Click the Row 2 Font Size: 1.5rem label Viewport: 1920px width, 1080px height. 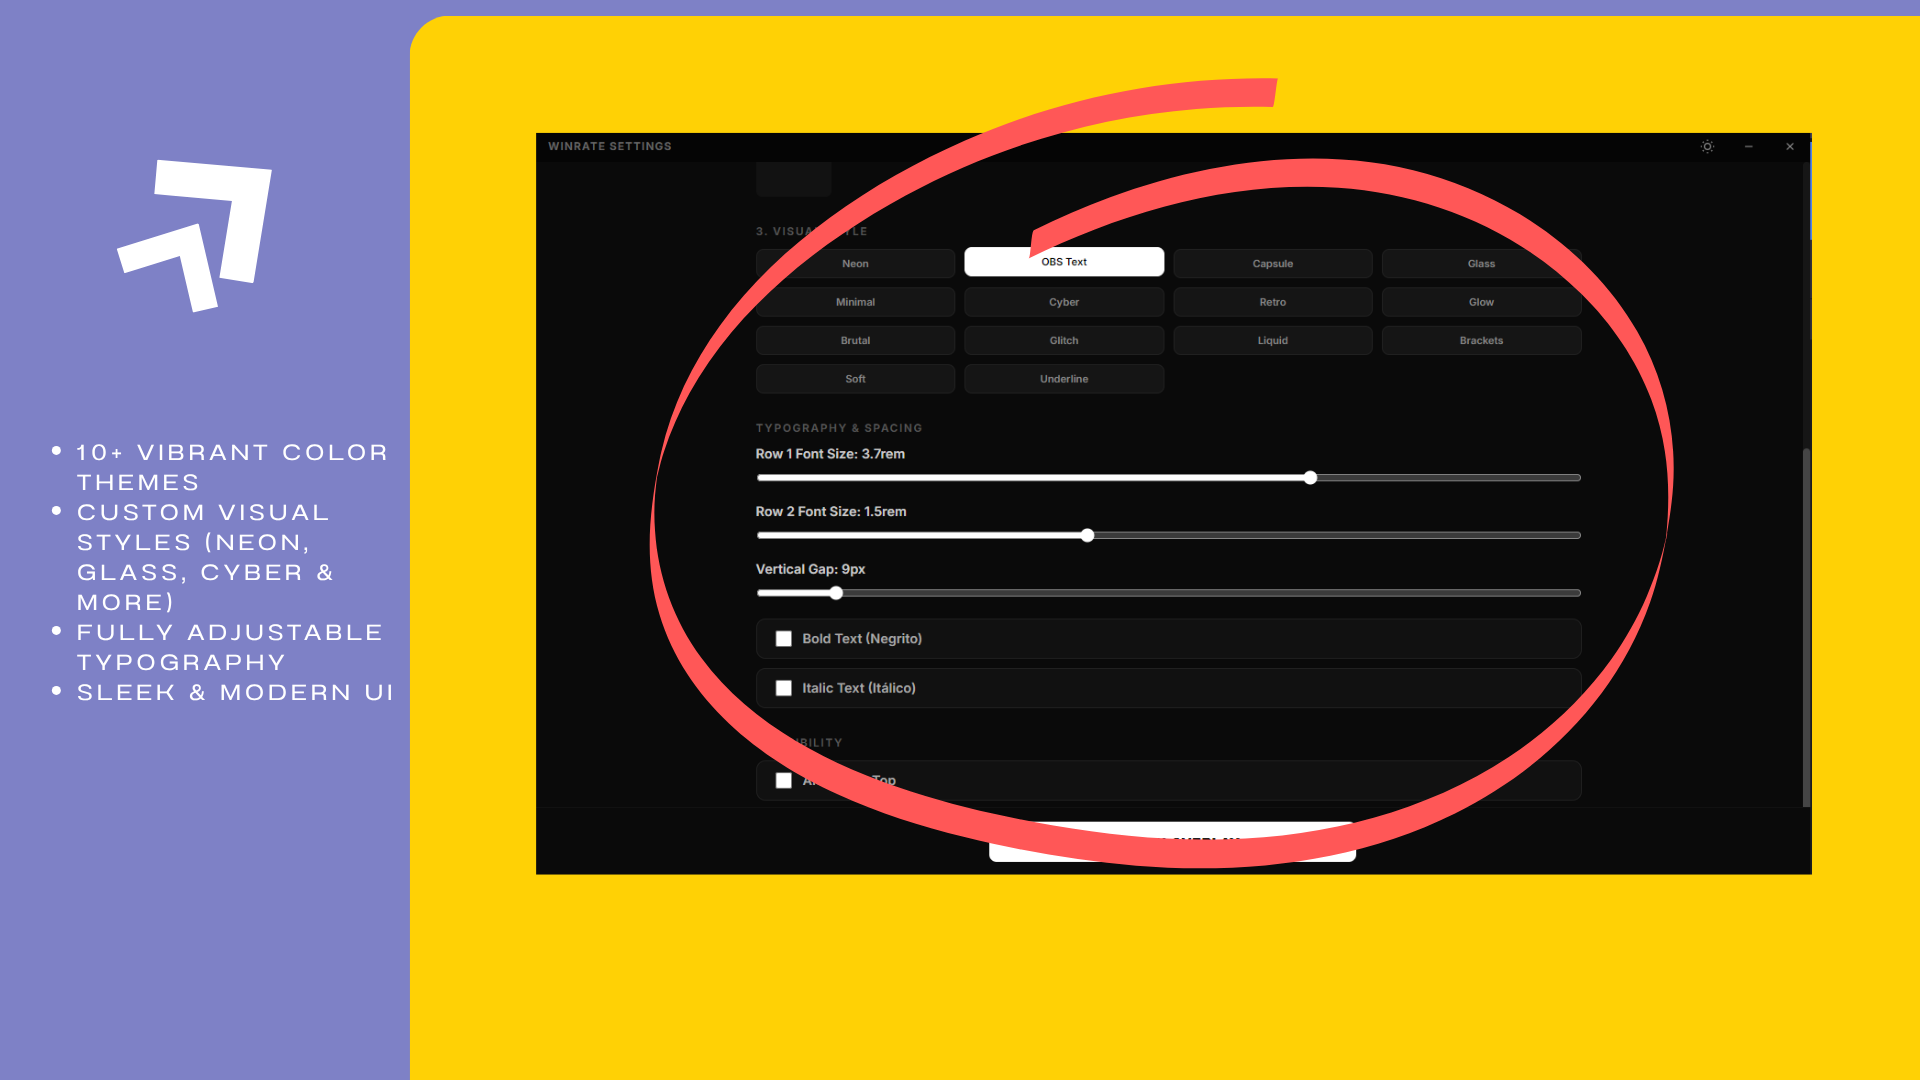831,511
